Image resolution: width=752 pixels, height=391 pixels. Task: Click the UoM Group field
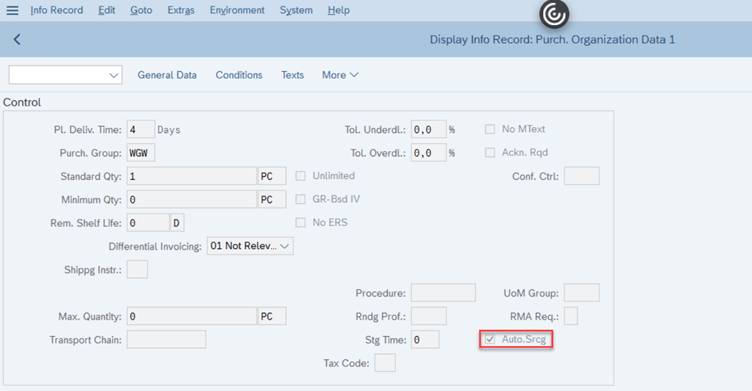[582, 293]
